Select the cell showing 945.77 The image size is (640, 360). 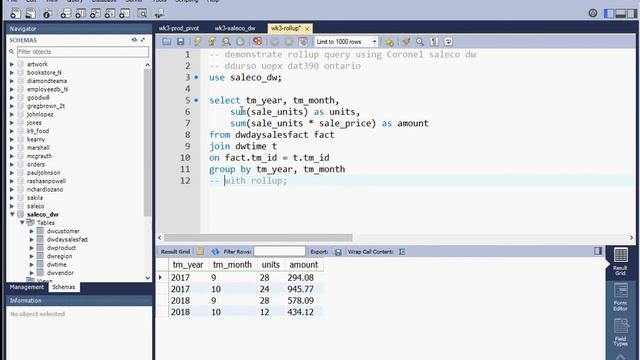[x=300, y=289]
